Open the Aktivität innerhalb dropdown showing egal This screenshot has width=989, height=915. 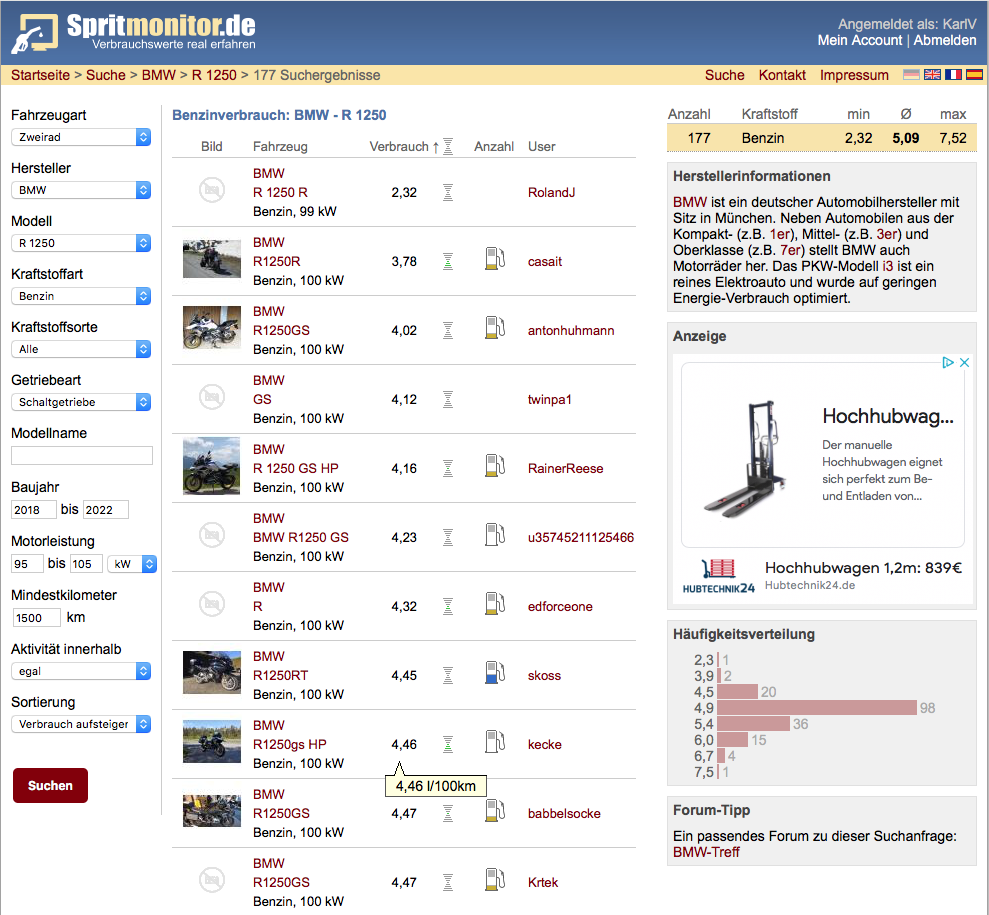tap(81, 671)
